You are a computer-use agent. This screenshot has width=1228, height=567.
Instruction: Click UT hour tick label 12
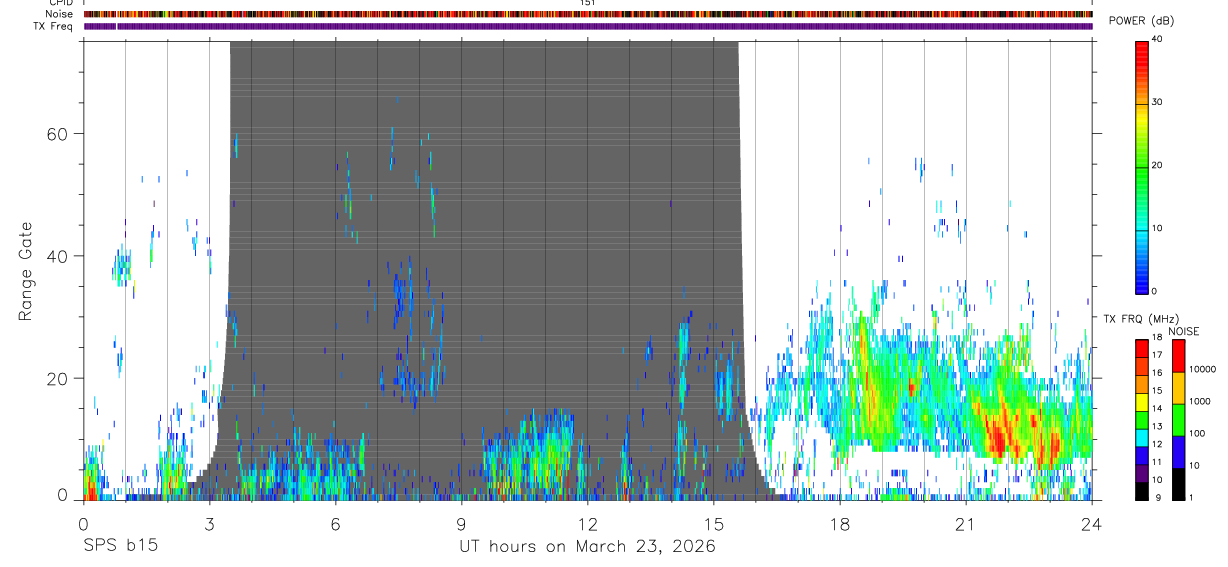587,523
